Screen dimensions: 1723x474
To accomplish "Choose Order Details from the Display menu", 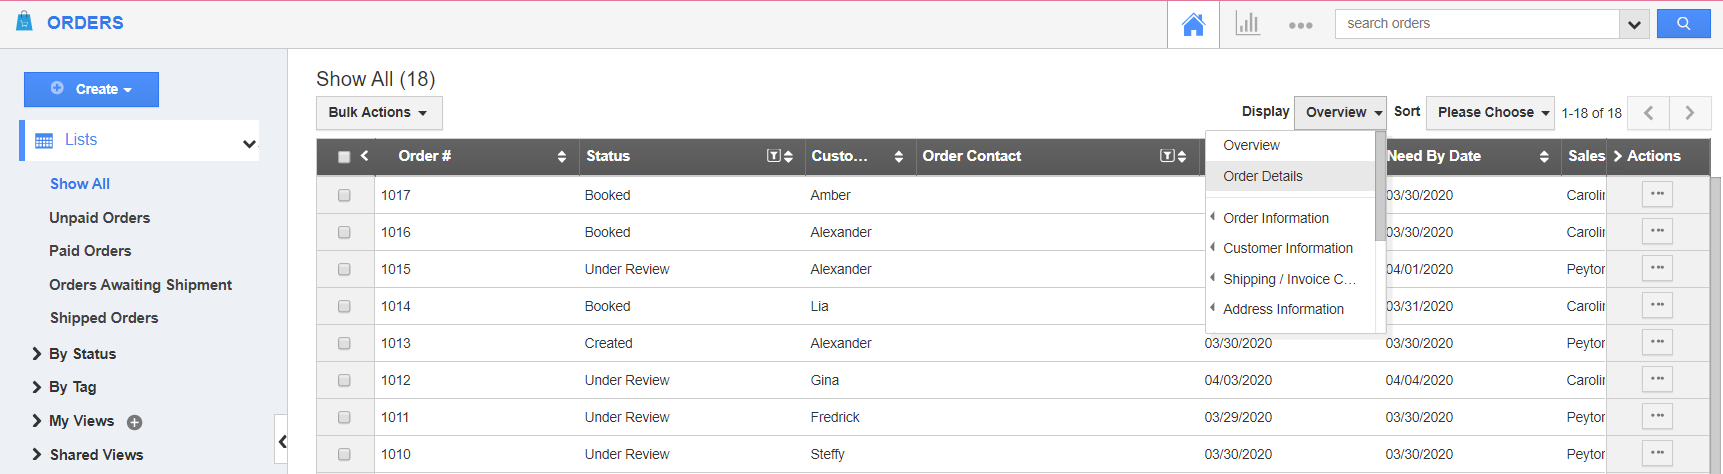I will click(x=1262, y=176).
